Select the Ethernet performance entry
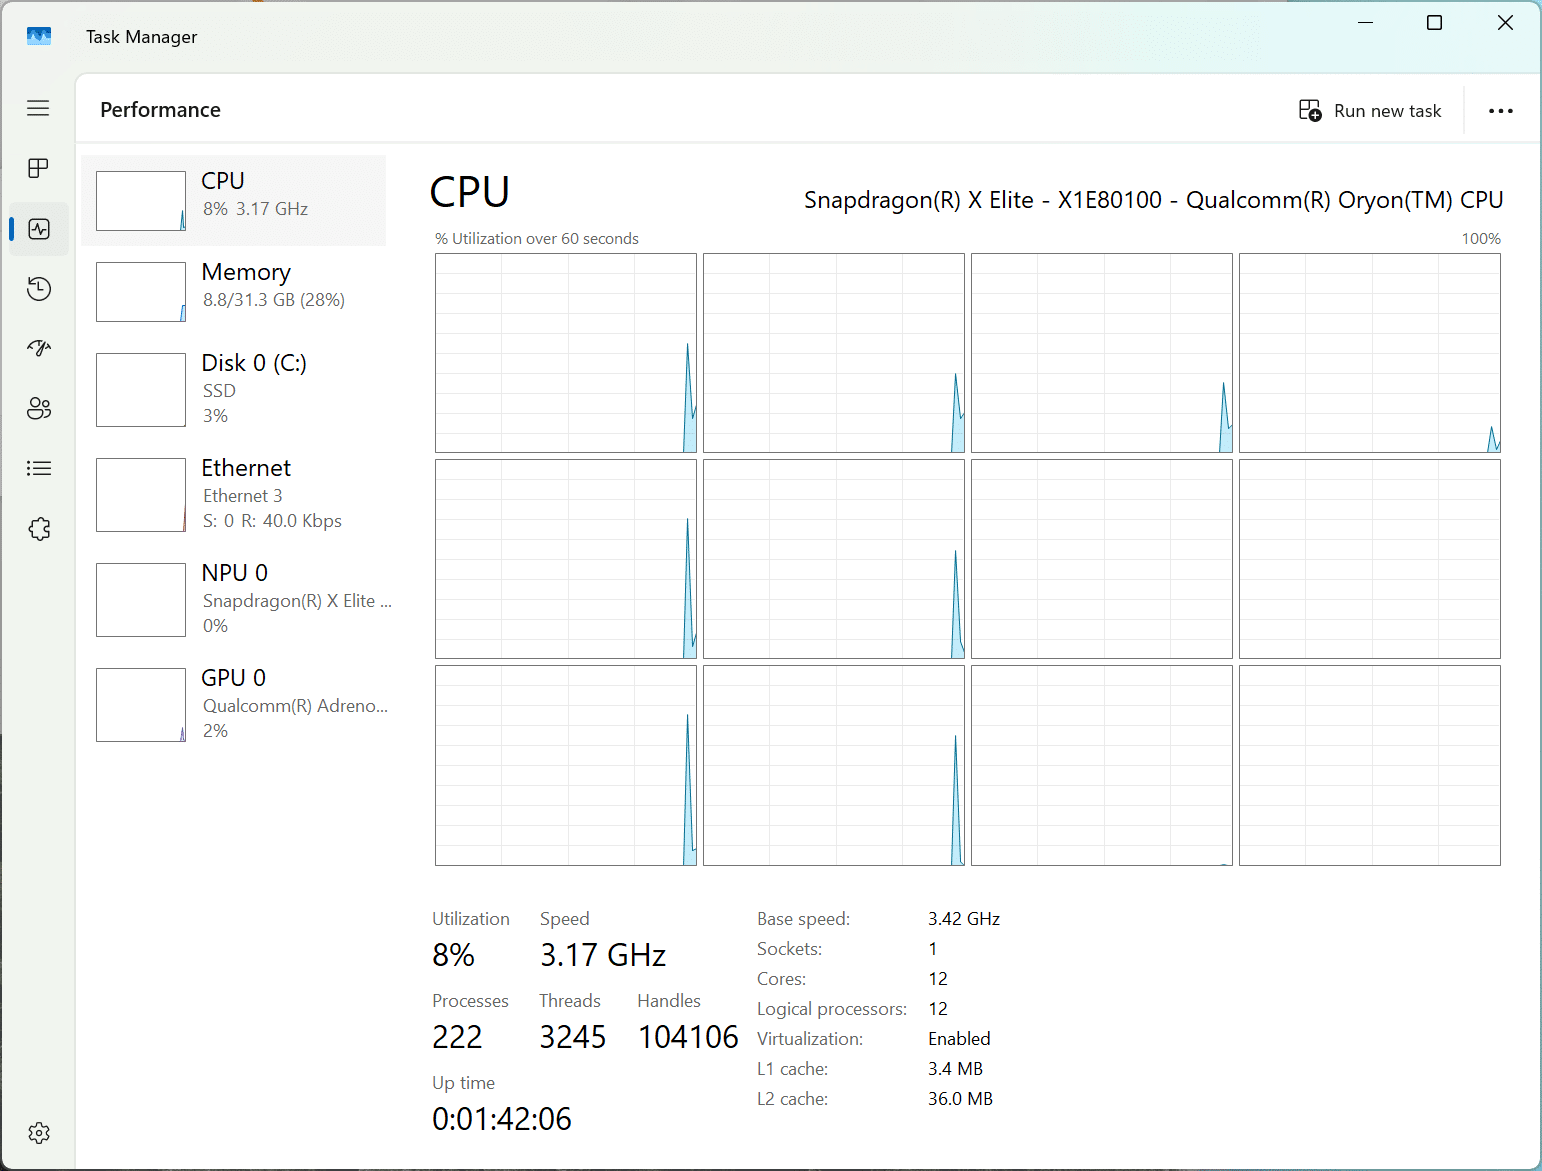Viewport: 1542px width, 1171px height. [x=234, y=494]
